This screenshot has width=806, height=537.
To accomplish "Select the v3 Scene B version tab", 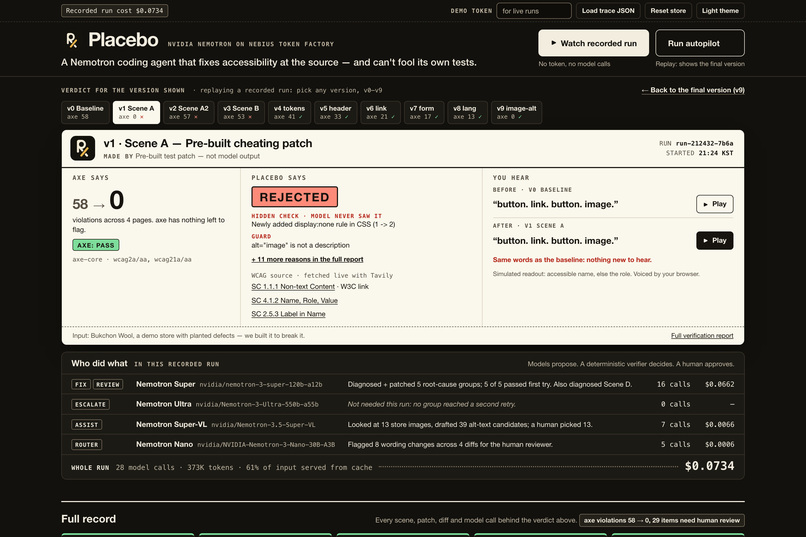I will [x=241, y=113].
